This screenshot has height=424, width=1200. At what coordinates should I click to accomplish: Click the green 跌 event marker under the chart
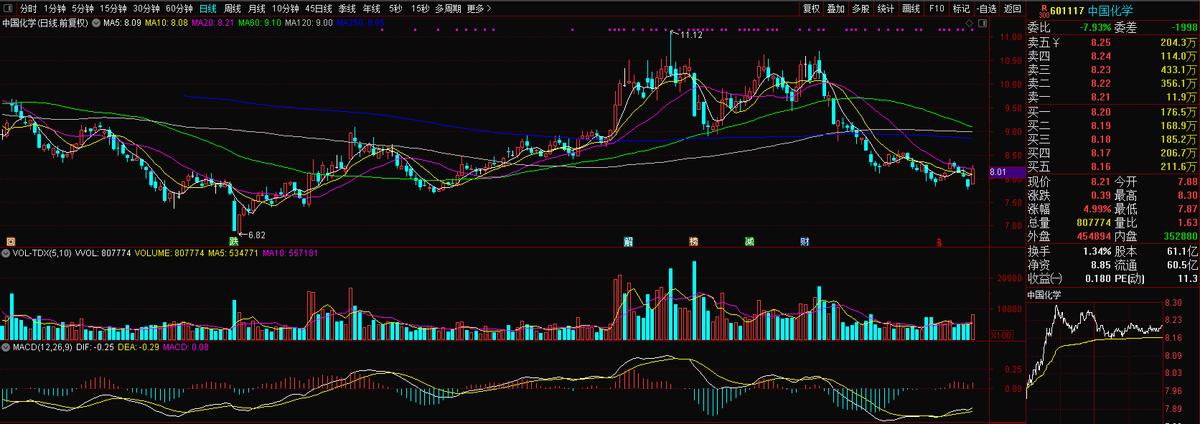(234, 241)
